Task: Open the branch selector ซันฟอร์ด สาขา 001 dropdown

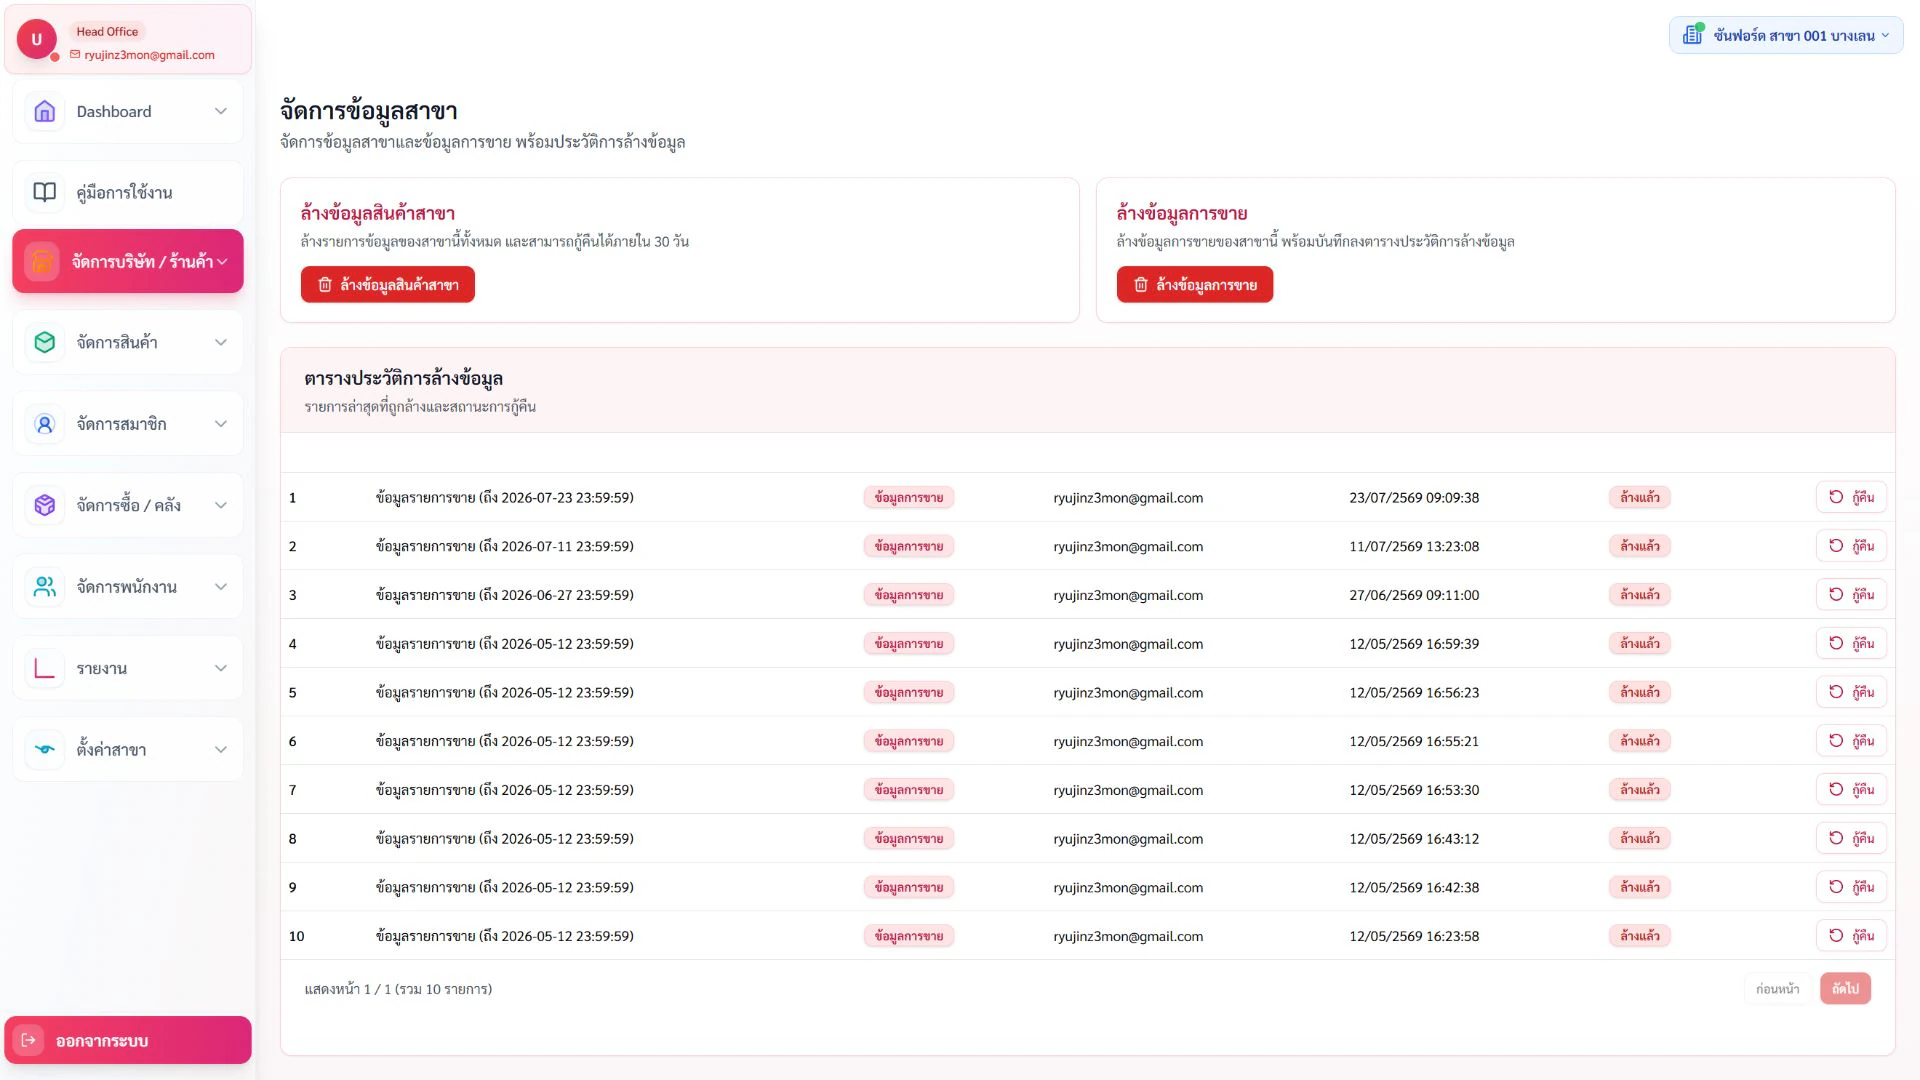Action: (x=1786, y=35)
